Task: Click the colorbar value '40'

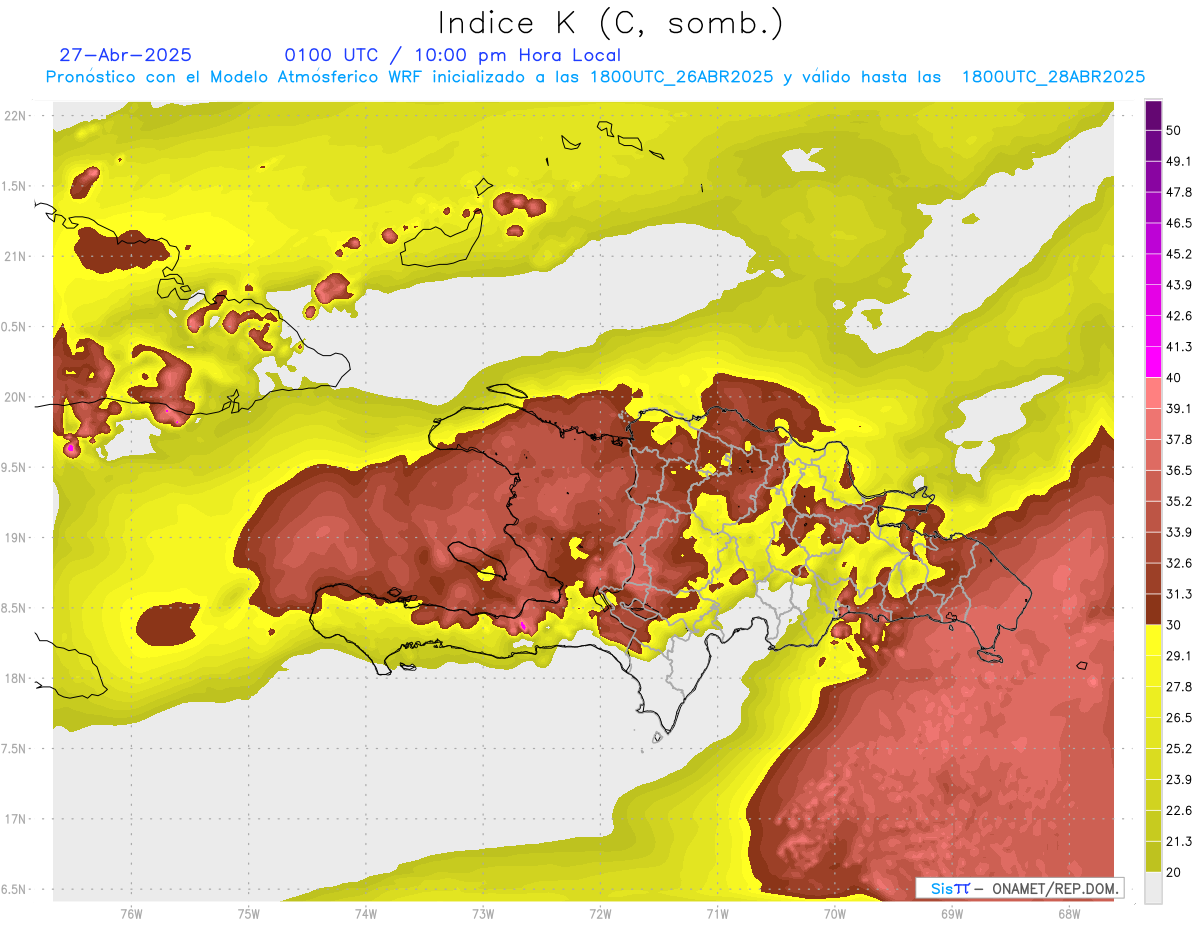Action: (x=1174, y=378)
